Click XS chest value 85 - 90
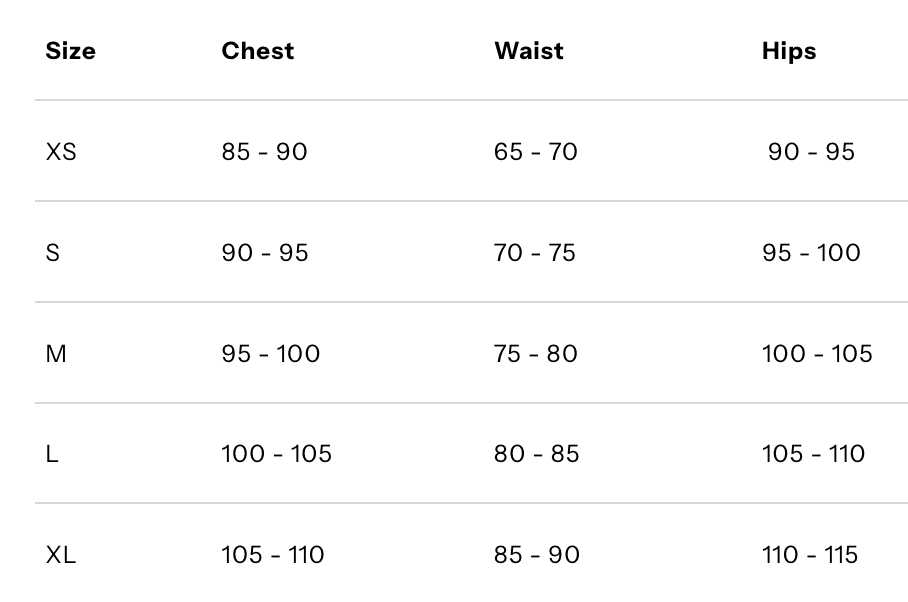The image size is (908, 602). pyautogui.click(x=264, y=152)
